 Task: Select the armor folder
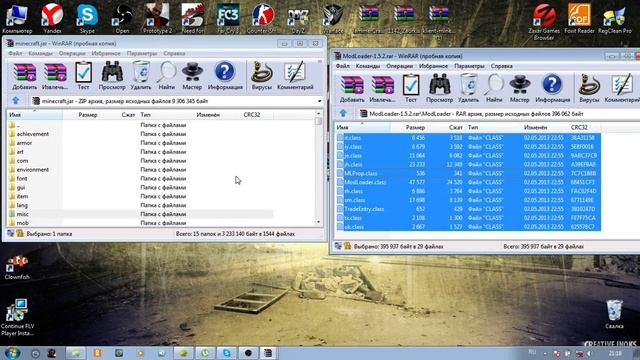(x=24, y=143)
